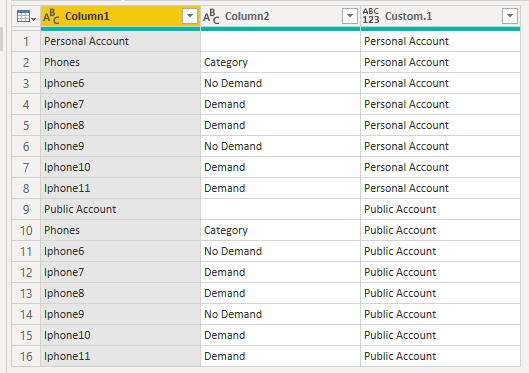
Task: Click 'Iphone11' cell in row 16
Action: click(120, 356)
